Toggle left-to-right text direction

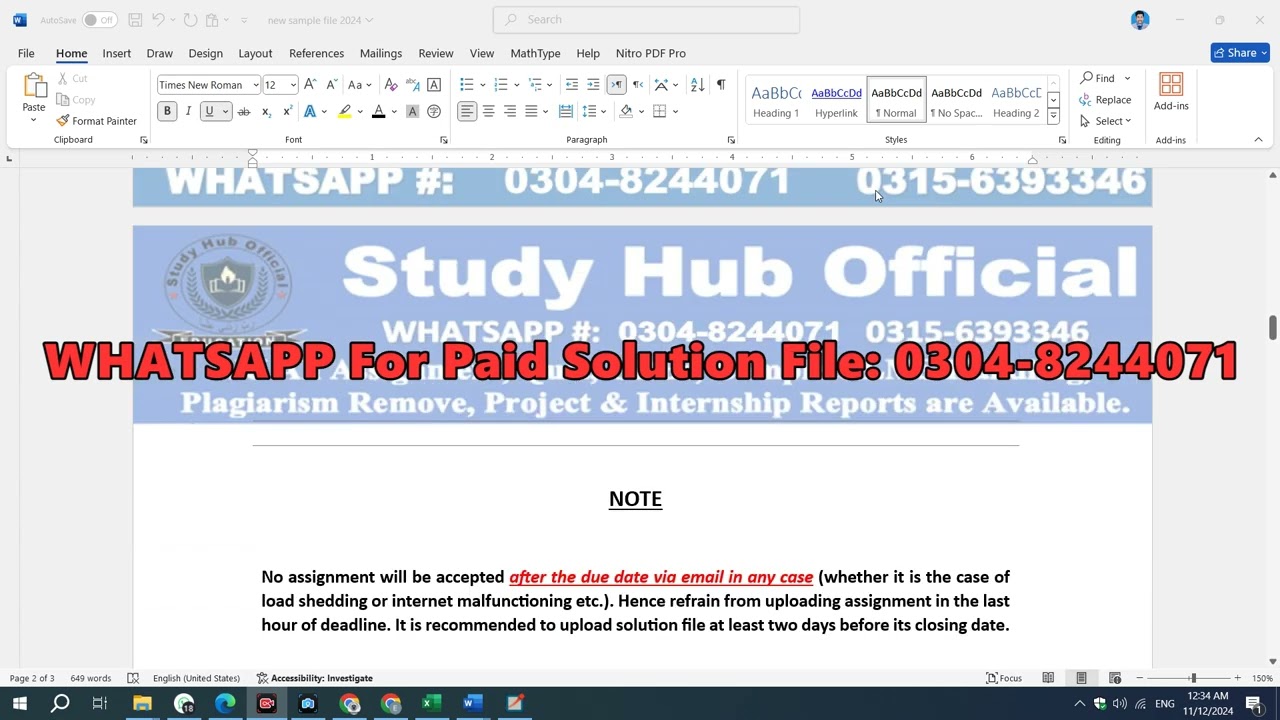[x=616, y=85]
